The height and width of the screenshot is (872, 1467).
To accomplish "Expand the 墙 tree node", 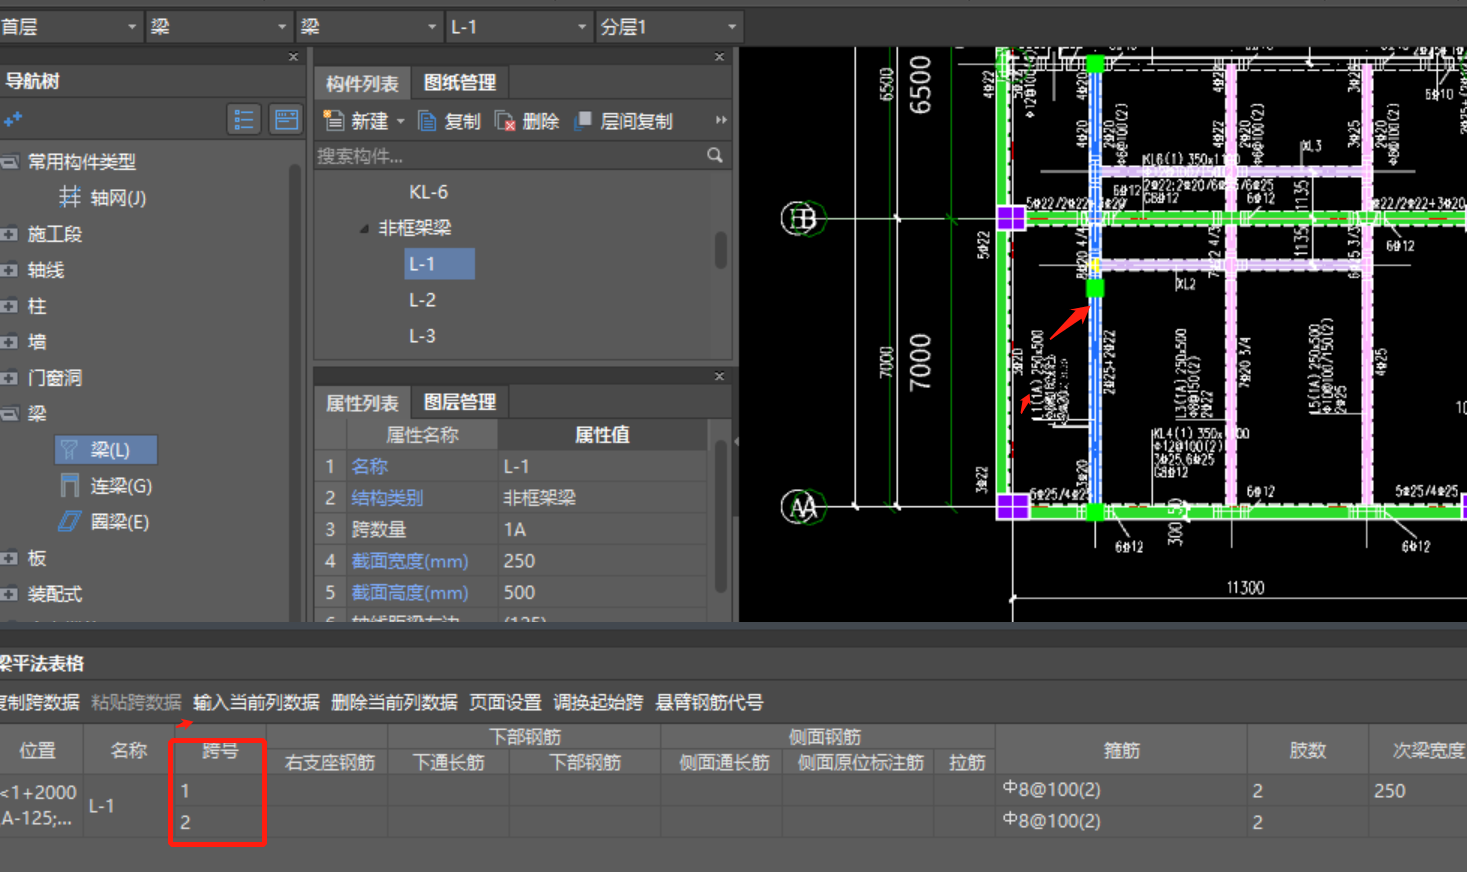I will point(9,342).
